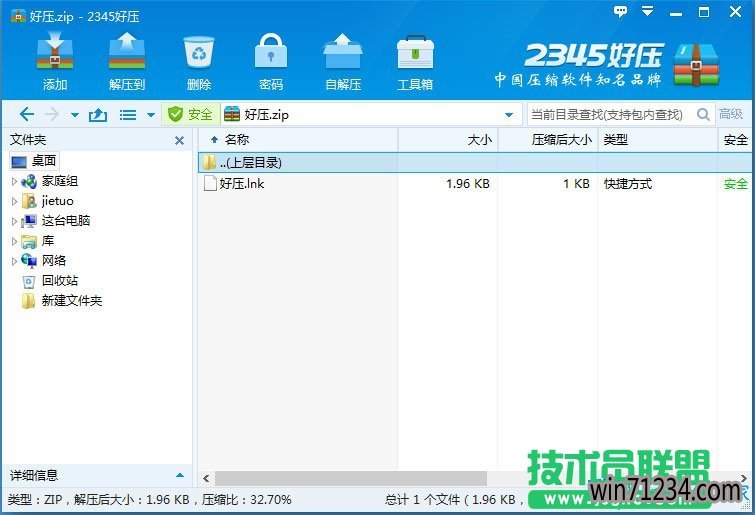Close the 文件夹 folder pane
The image size is (755, 515).
[179, 141]
